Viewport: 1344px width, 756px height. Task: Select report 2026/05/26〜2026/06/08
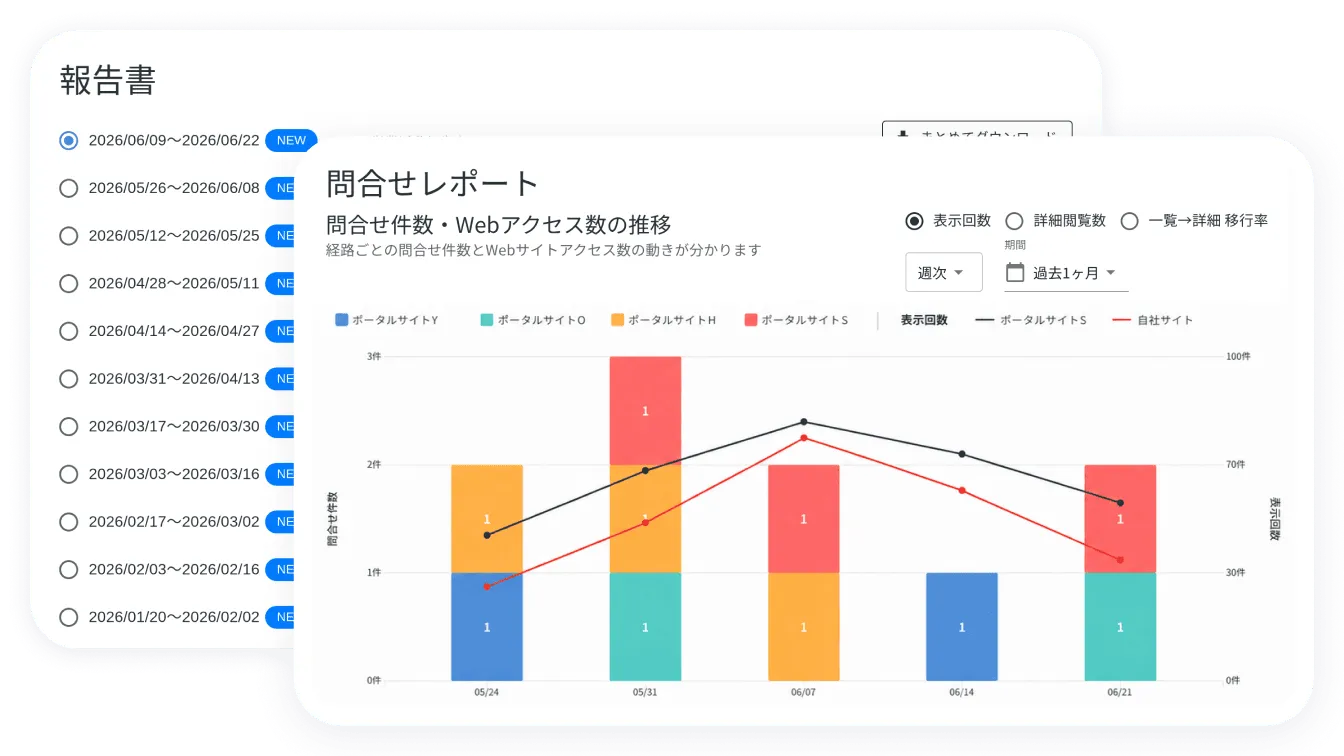coord(68,188)
